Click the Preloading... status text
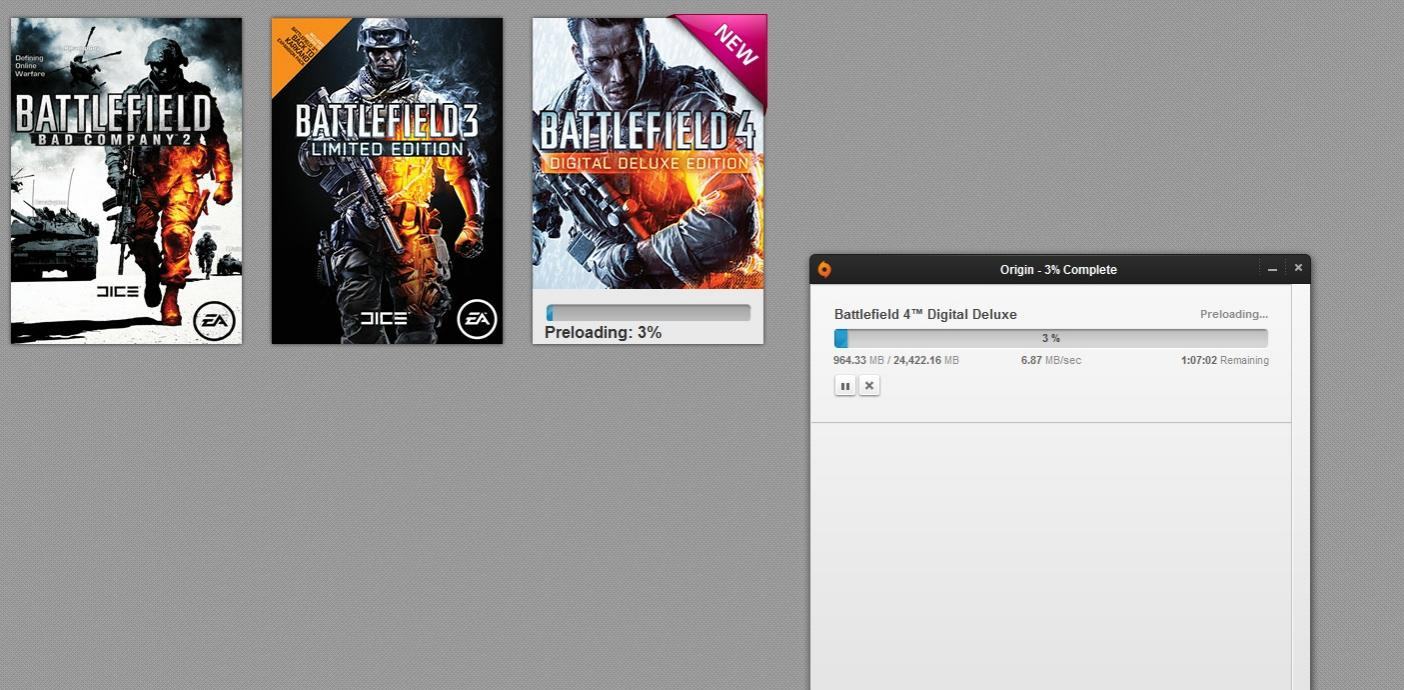Screen dimensions: 1404x690 pyautogui.click(x=1234, y=314)
